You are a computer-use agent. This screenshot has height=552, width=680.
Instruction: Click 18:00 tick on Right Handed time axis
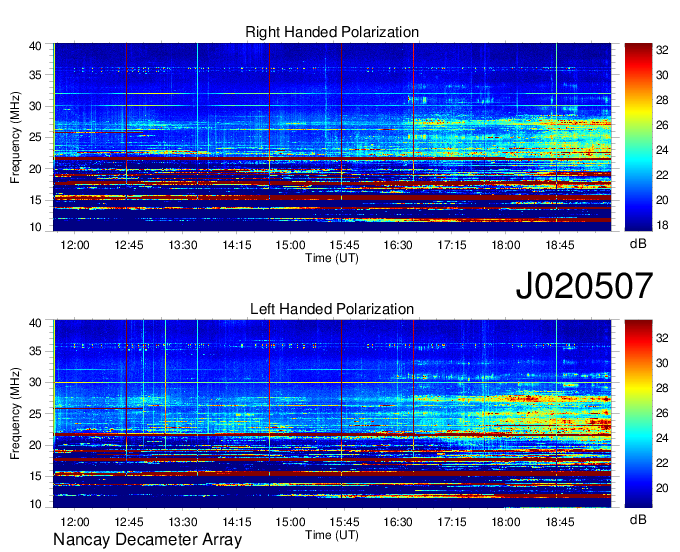click(x=506, y=245)
